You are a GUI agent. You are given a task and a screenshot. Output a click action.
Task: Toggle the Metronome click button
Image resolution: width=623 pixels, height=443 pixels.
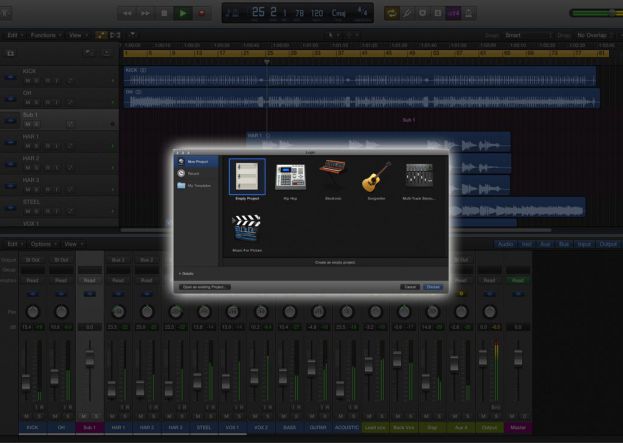468,13
